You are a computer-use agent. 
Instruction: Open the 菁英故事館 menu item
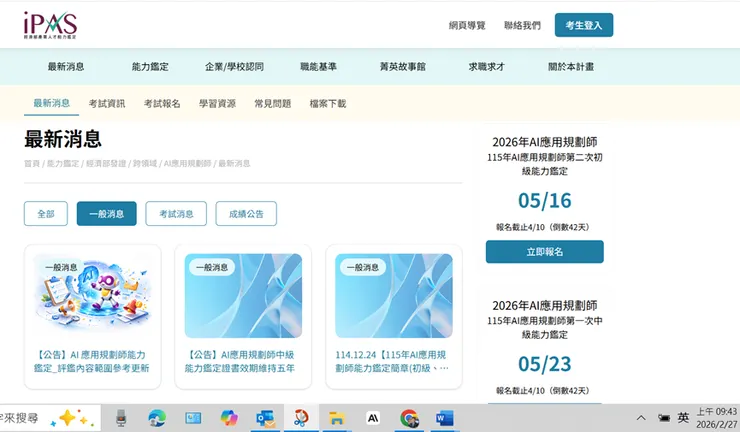[x=403, y=67]
